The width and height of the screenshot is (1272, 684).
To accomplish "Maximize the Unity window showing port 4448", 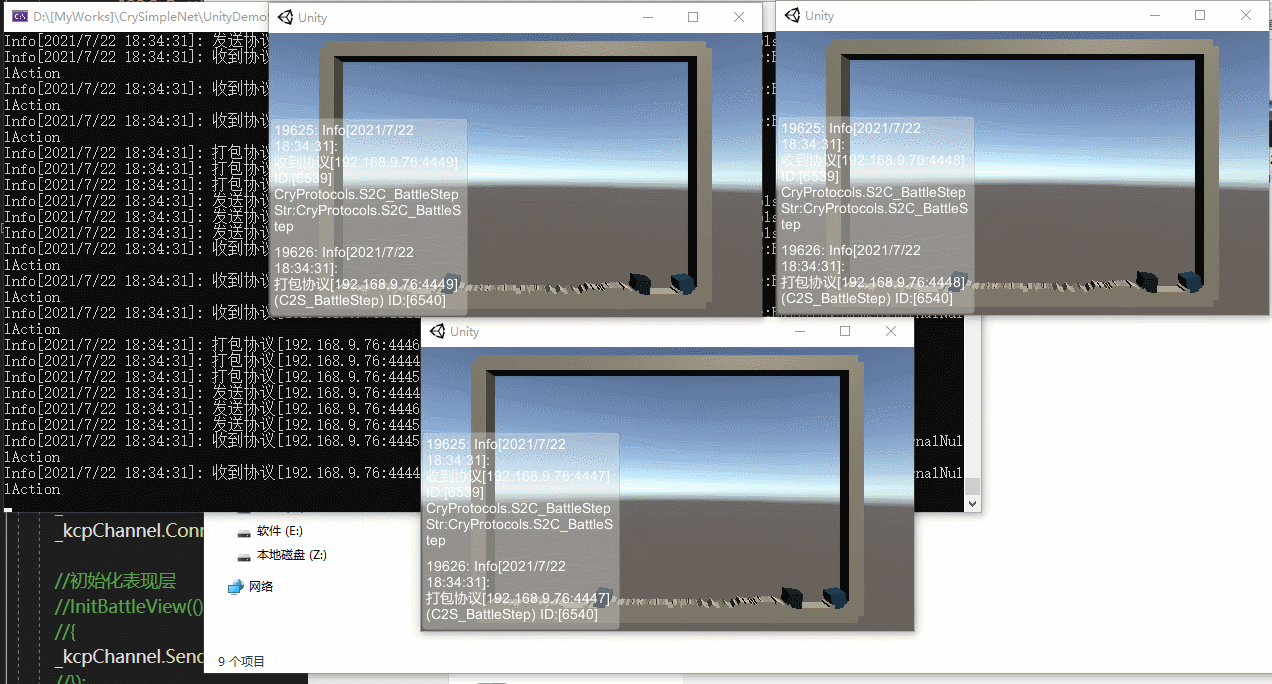I will (x=1200, y=15).
